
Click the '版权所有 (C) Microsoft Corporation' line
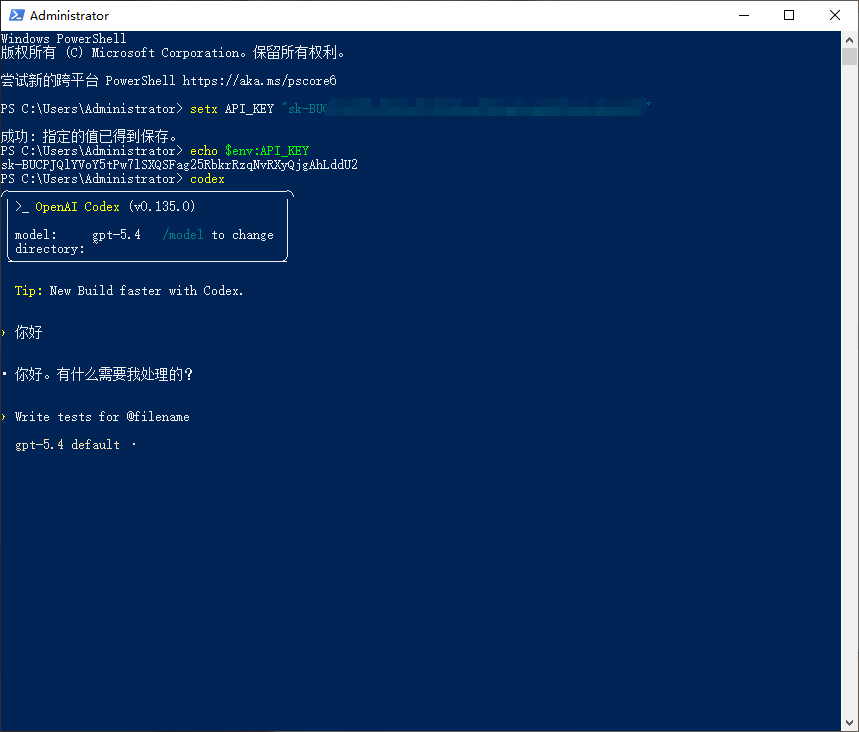point(173,53)
